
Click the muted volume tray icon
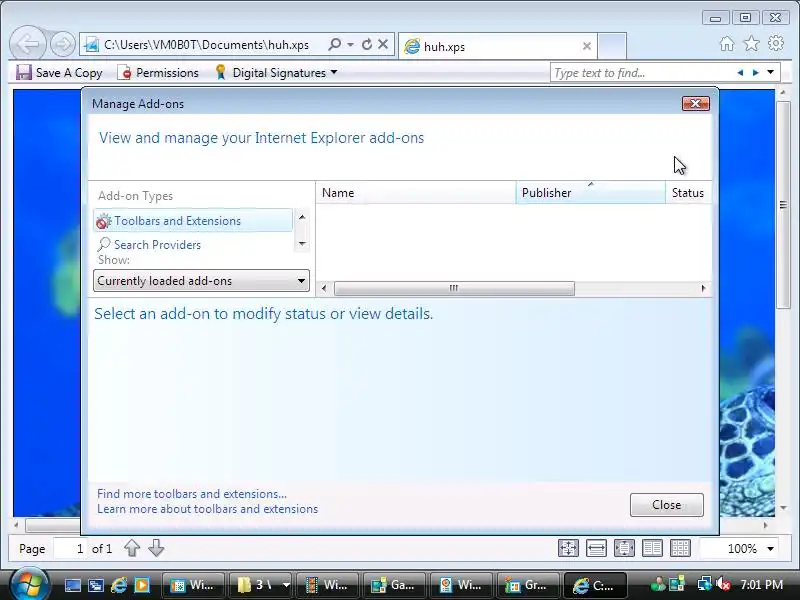pos(723,584)
